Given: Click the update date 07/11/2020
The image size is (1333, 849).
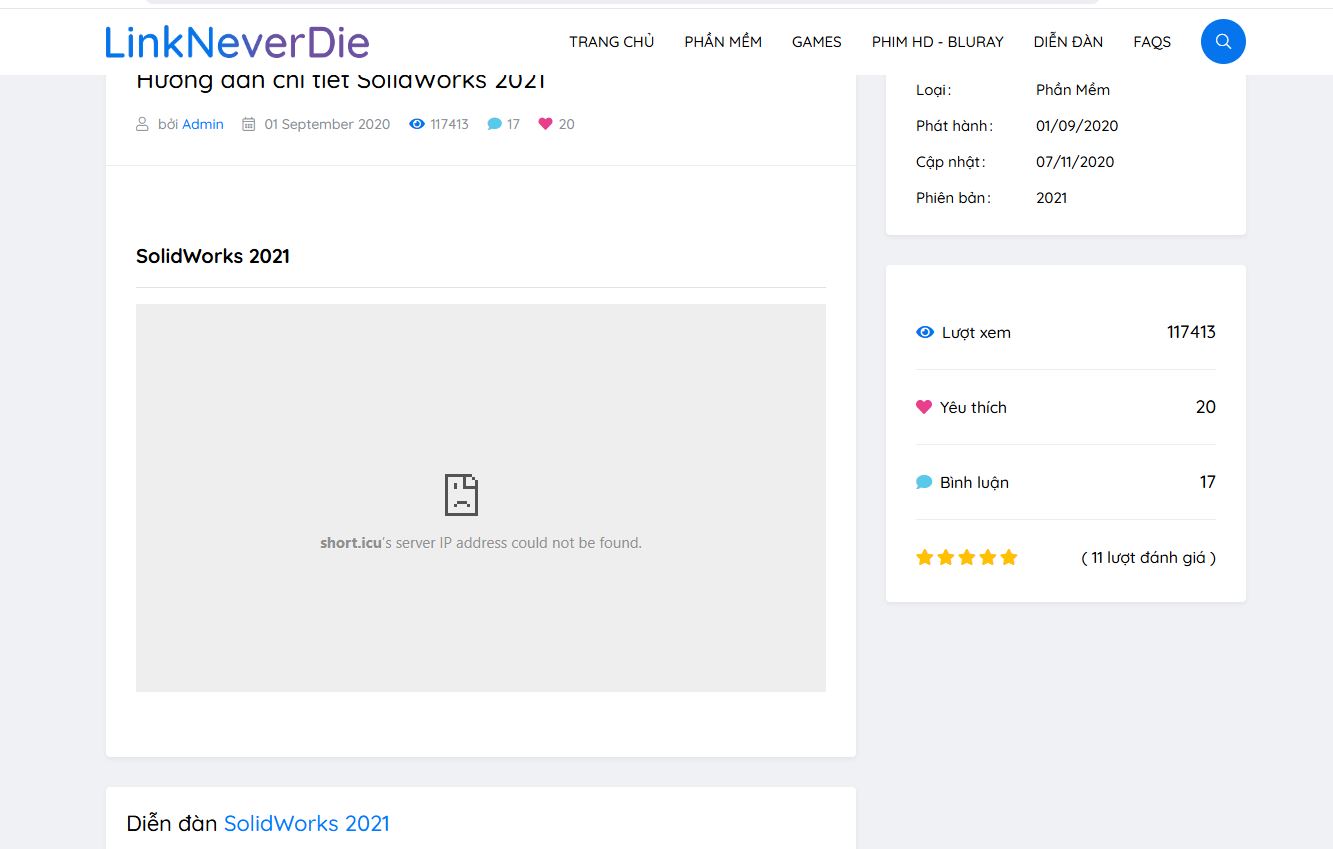Looking at the screenshot, I should pos(1075,162).
